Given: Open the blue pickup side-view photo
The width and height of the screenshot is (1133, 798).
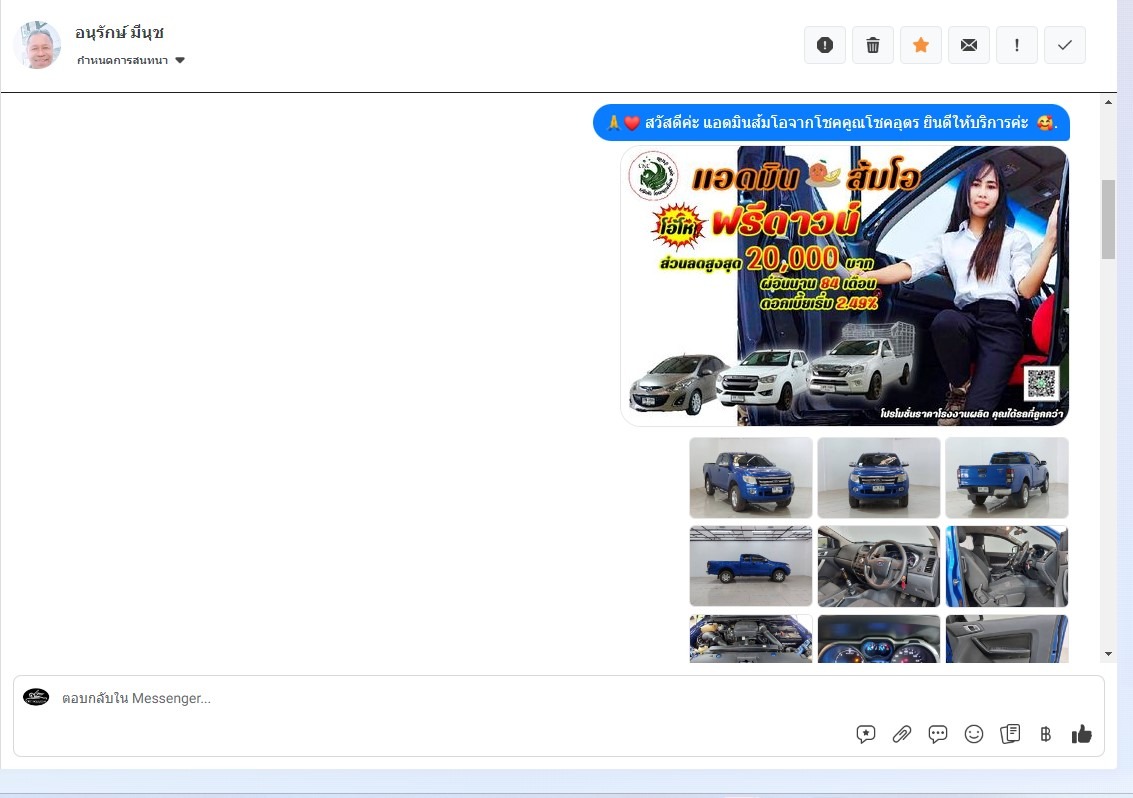Looking at the screenshot, I should (x=751, y=566).
